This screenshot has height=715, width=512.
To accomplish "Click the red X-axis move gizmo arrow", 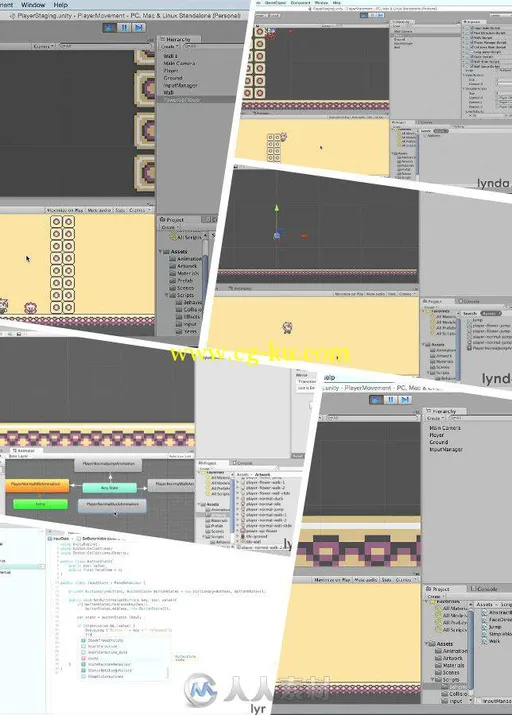I will tap(304, 236).
